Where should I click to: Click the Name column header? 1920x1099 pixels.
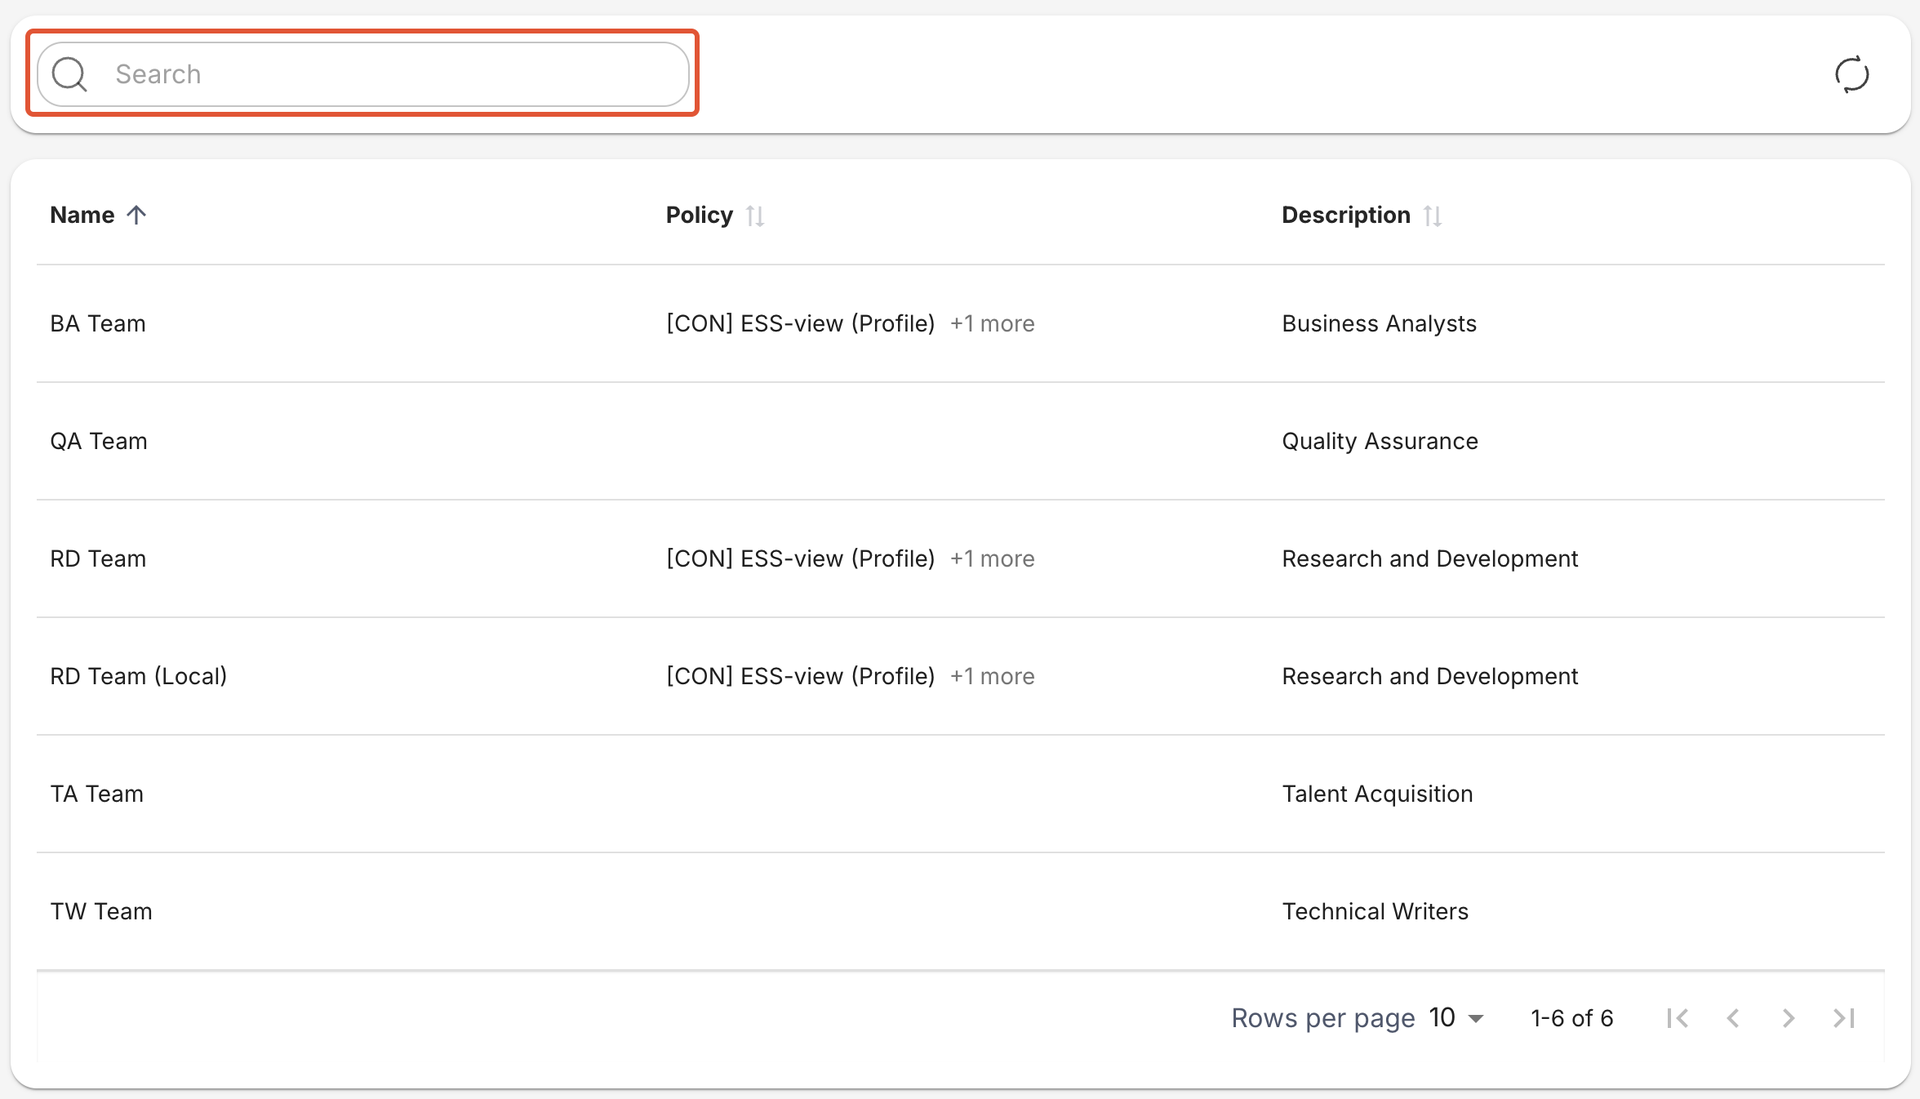click(82, 215)
